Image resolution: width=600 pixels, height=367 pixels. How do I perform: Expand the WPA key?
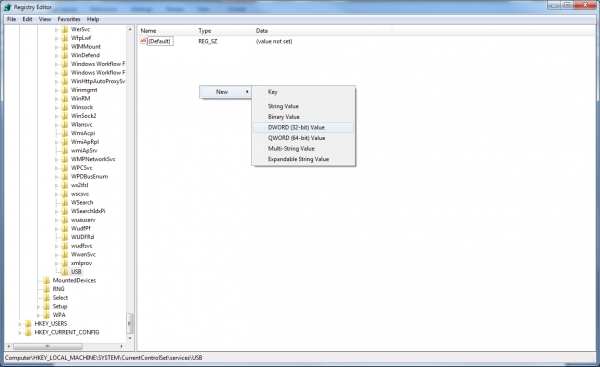(x=38, y=315)
